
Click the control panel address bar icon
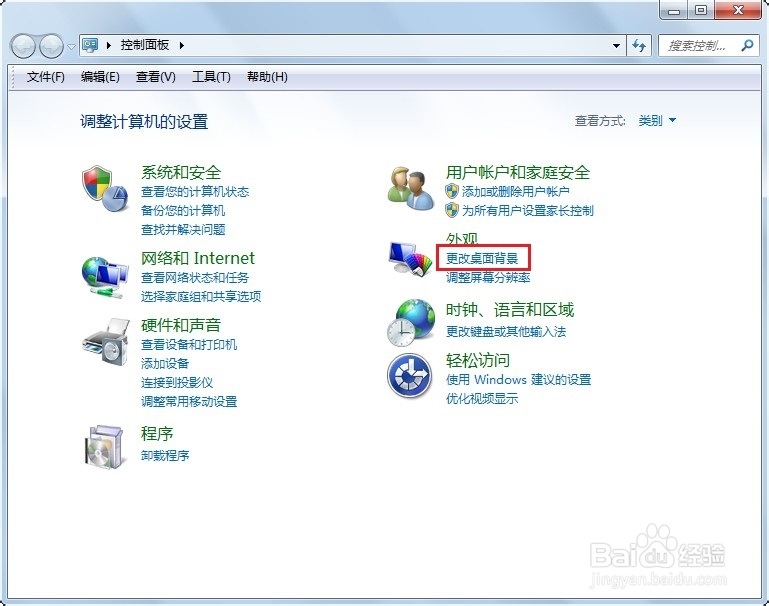coord(90,45)
